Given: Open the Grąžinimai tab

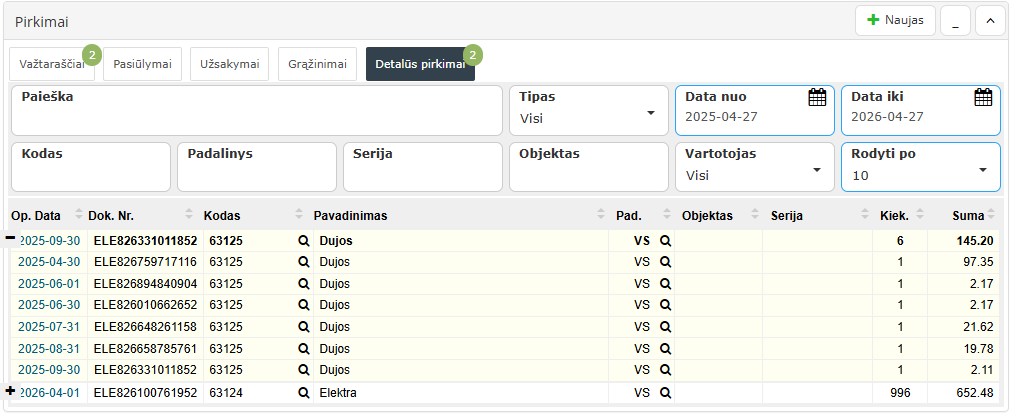Looking at the screenshot, I should pyautogui.click(x=317, y=64).
